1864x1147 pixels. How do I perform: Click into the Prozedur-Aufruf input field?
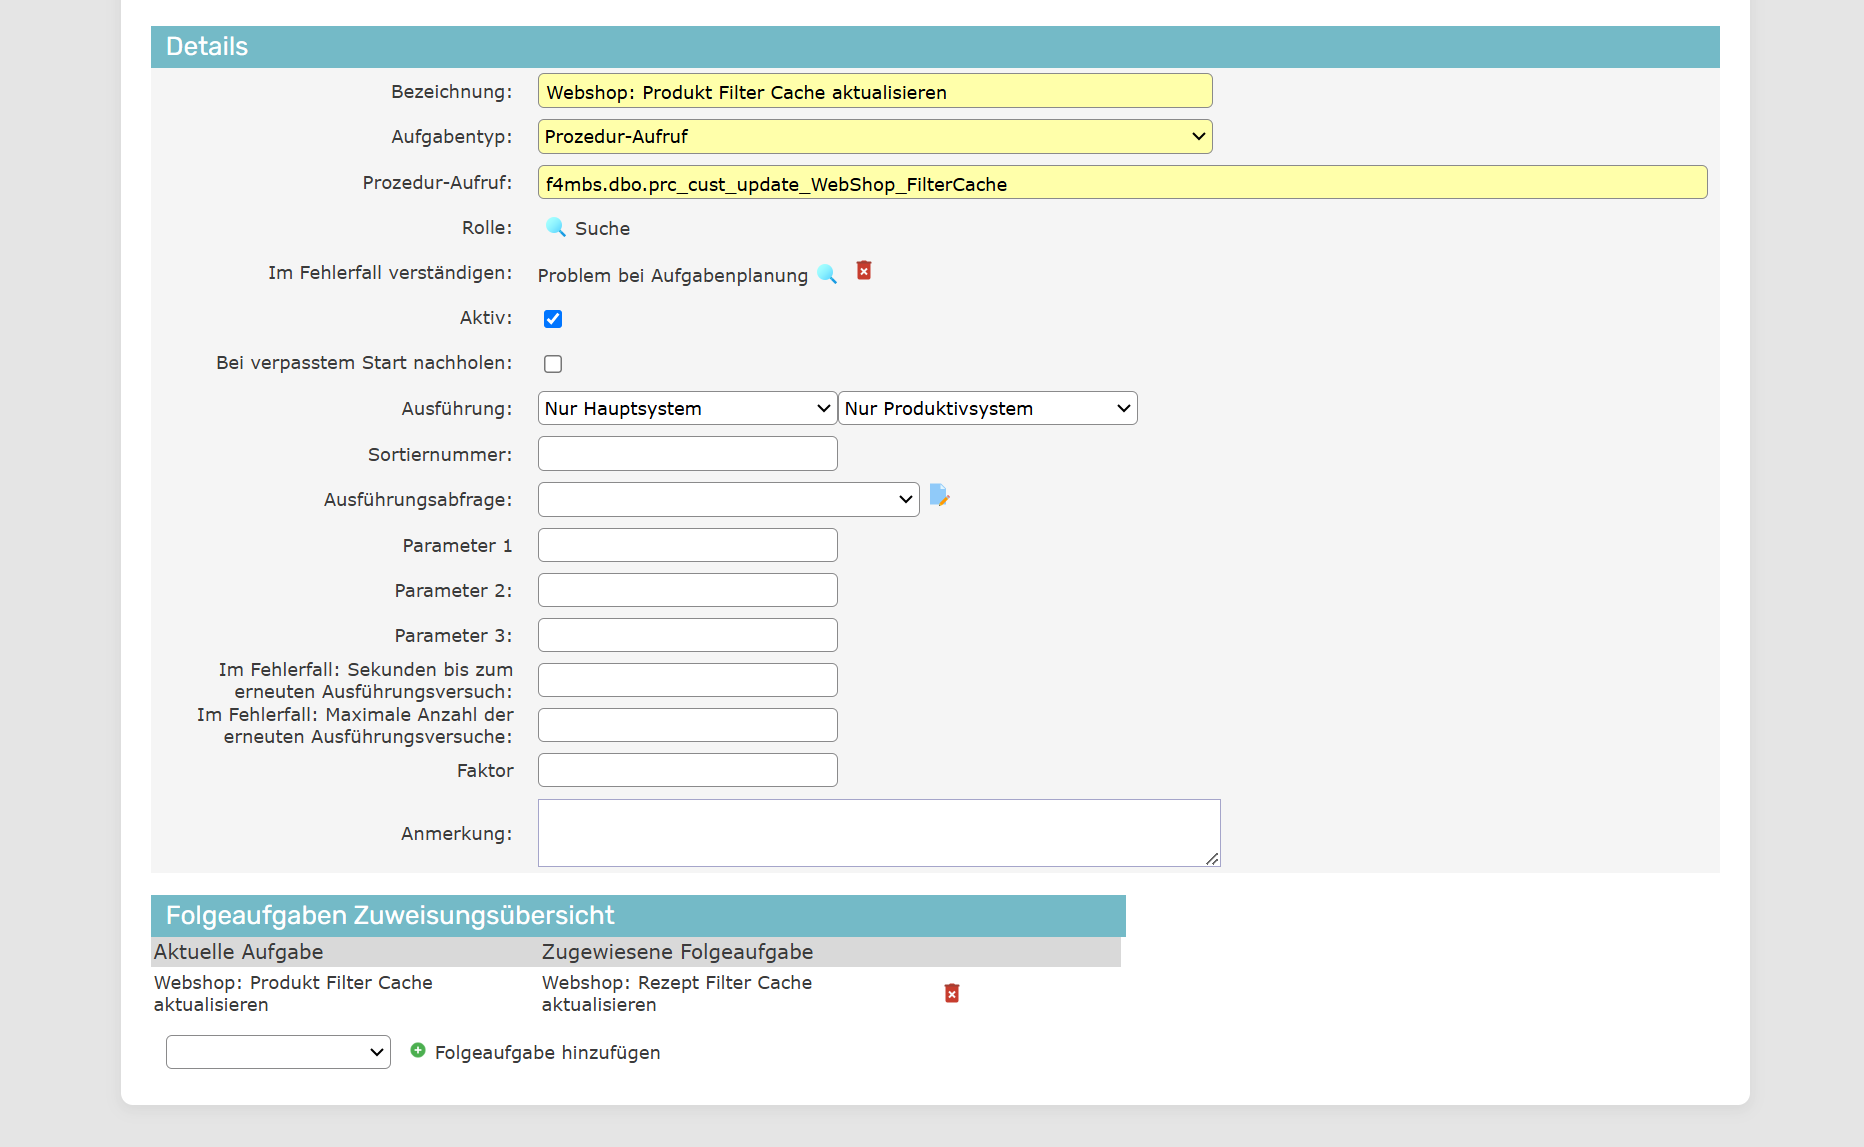[x=1121, y=183]
